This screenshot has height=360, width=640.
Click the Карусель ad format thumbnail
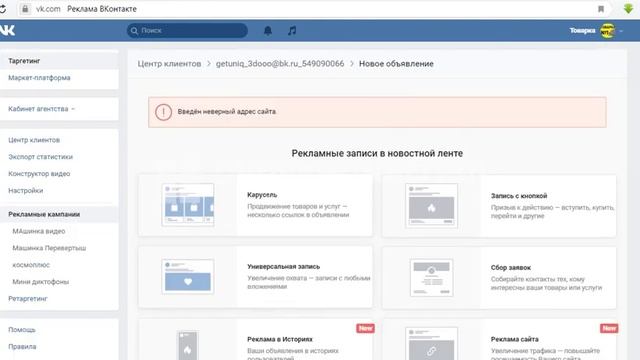click(x=188, y=205)
